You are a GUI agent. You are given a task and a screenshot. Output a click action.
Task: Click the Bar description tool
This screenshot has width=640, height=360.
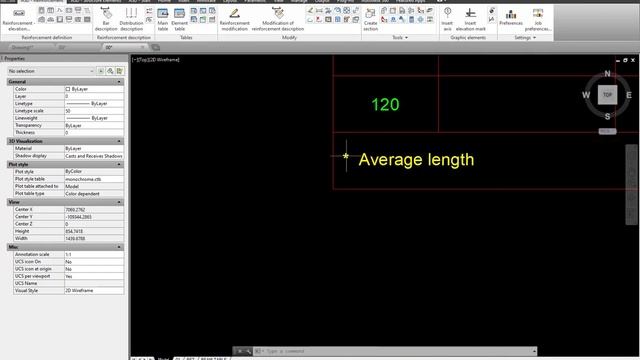[x=106, y=19]
